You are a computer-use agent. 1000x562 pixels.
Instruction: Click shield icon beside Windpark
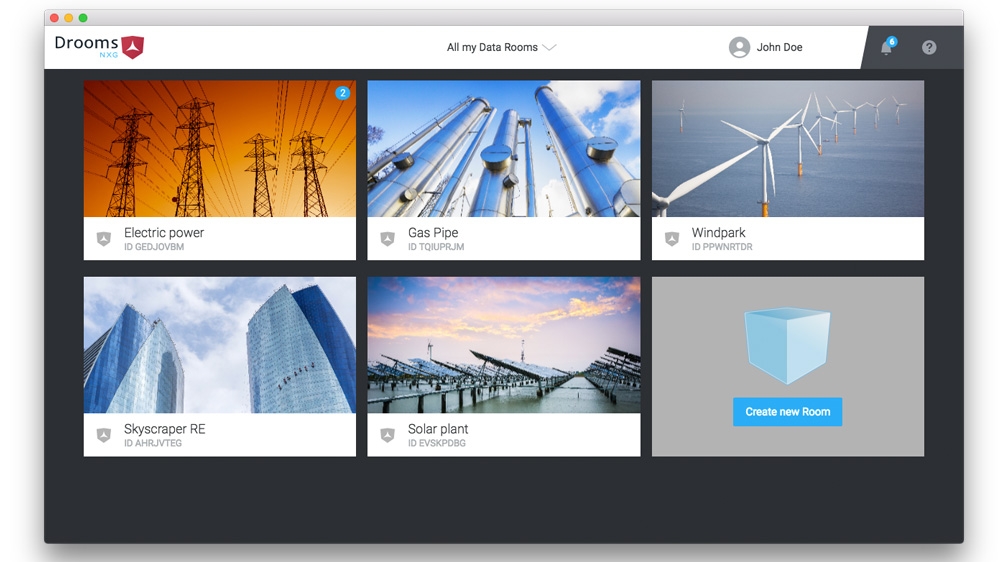click(x=672, y=239)
